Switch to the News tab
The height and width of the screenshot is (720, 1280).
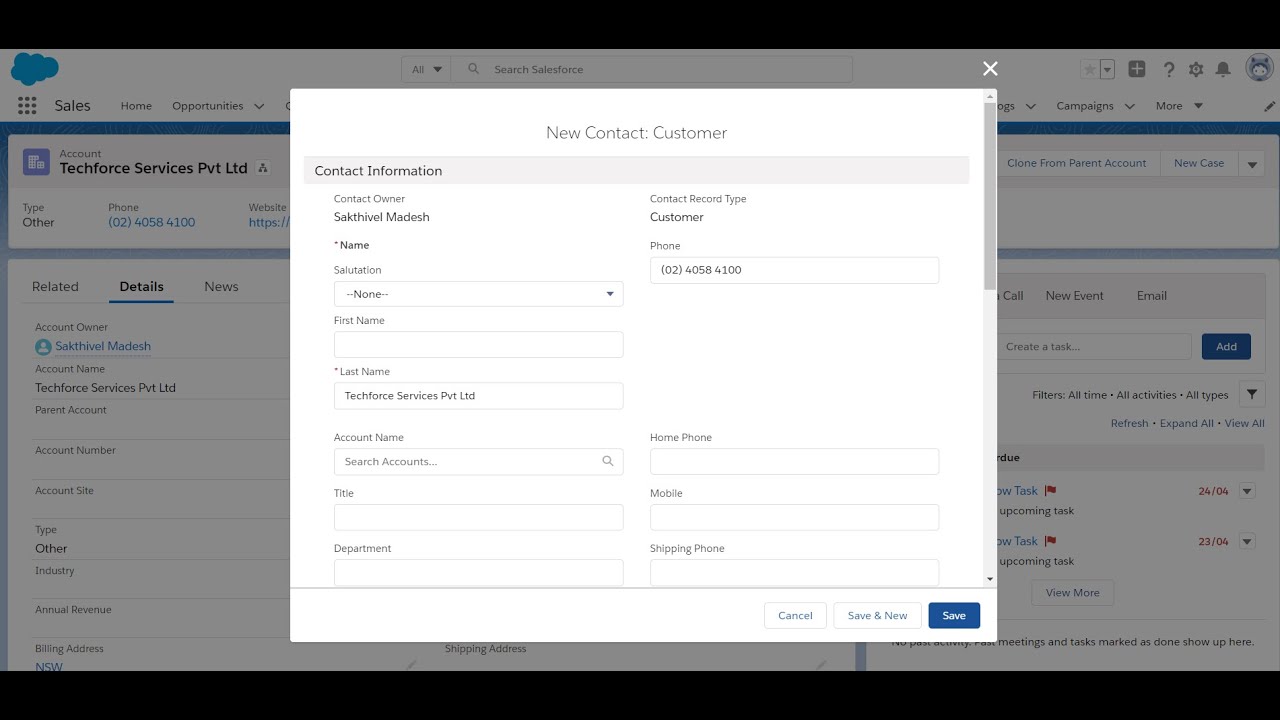point(221,286)
